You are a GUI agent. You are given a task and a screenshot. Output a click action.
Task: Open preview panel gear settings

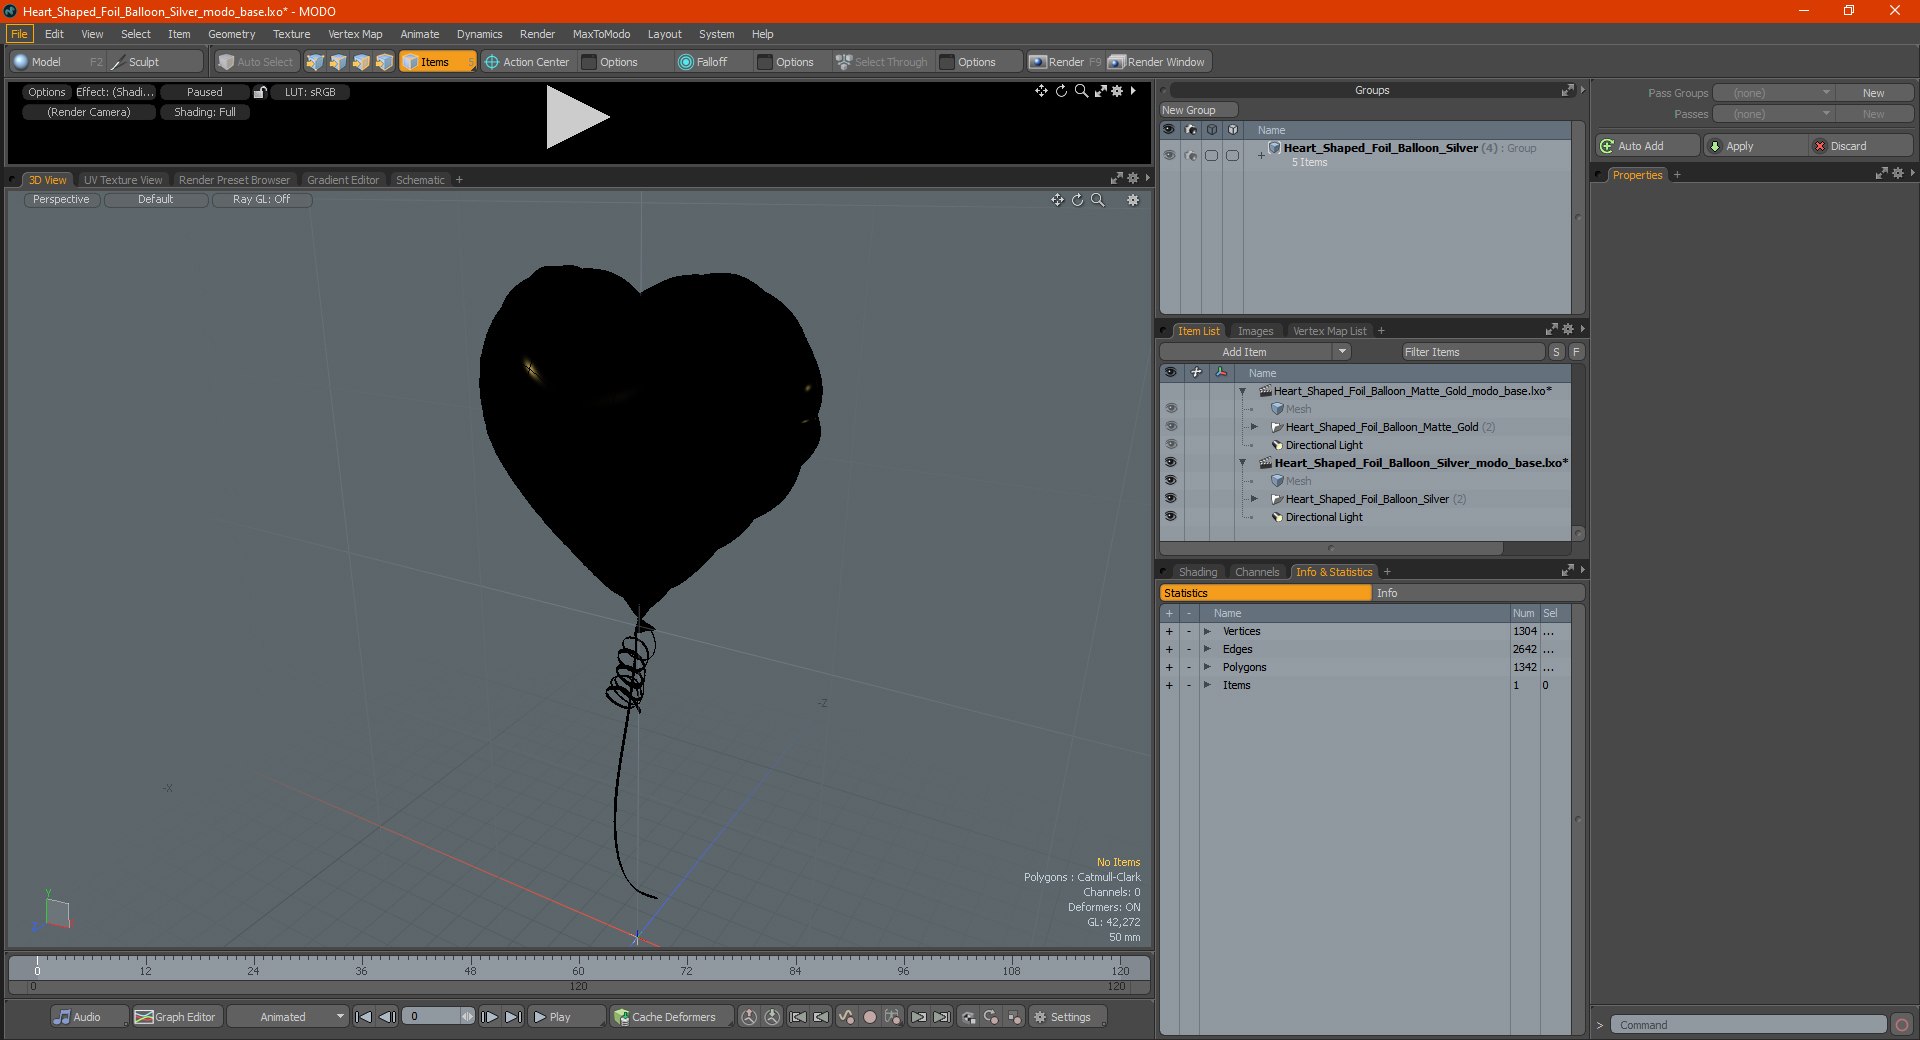(1117, 91)
